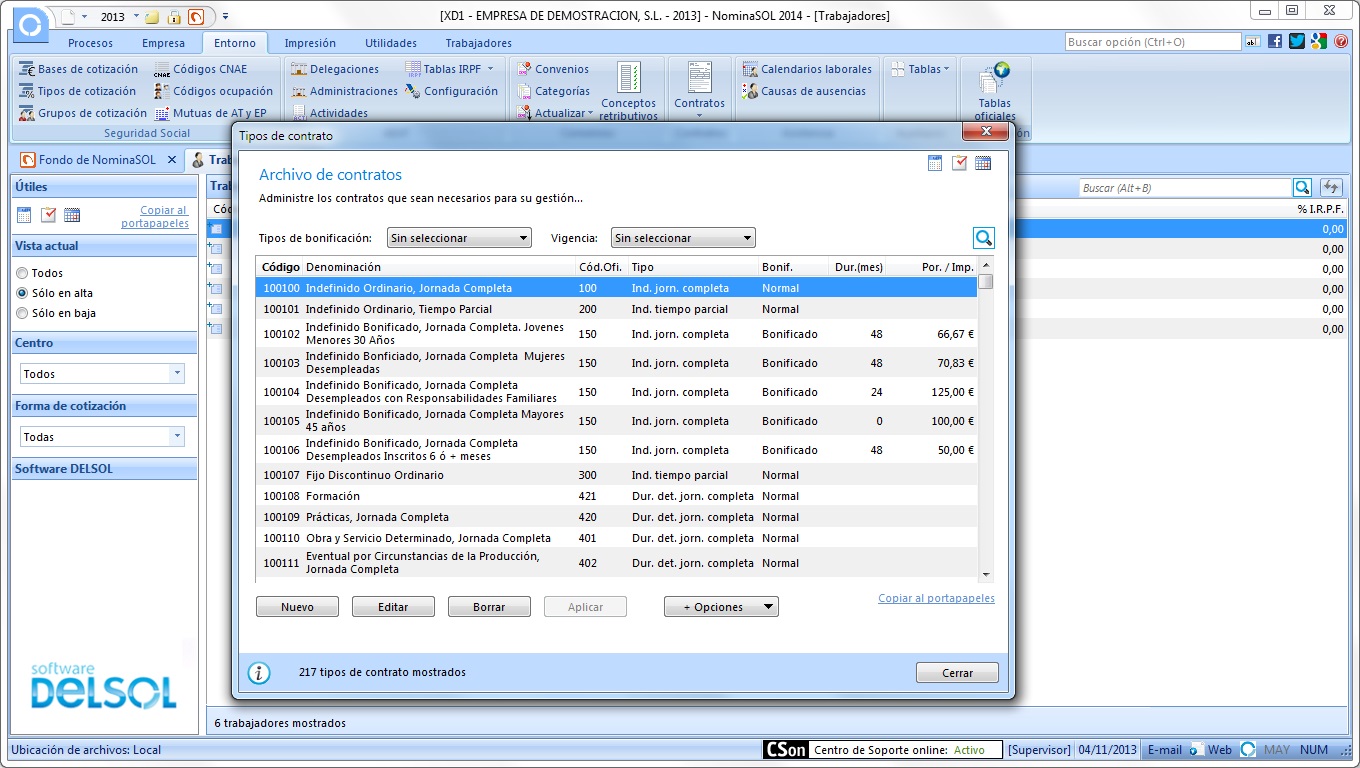1360x768 pixels.
Task: Expand the Tipos de bonificación dropdown
Action: pos(459,238)
